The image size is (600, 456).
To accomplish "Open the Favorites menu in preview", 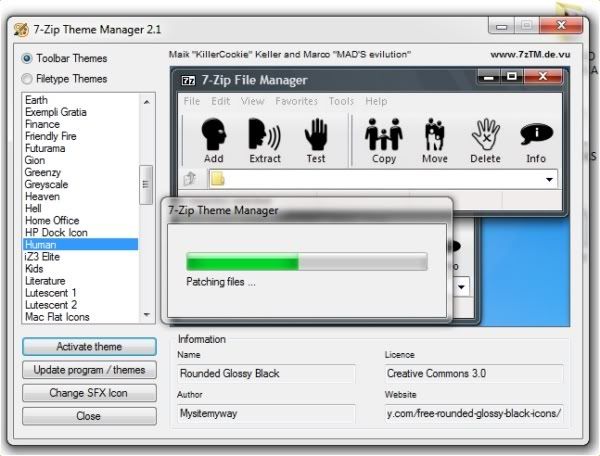I will pyautogui.click(x=297, y=101).
